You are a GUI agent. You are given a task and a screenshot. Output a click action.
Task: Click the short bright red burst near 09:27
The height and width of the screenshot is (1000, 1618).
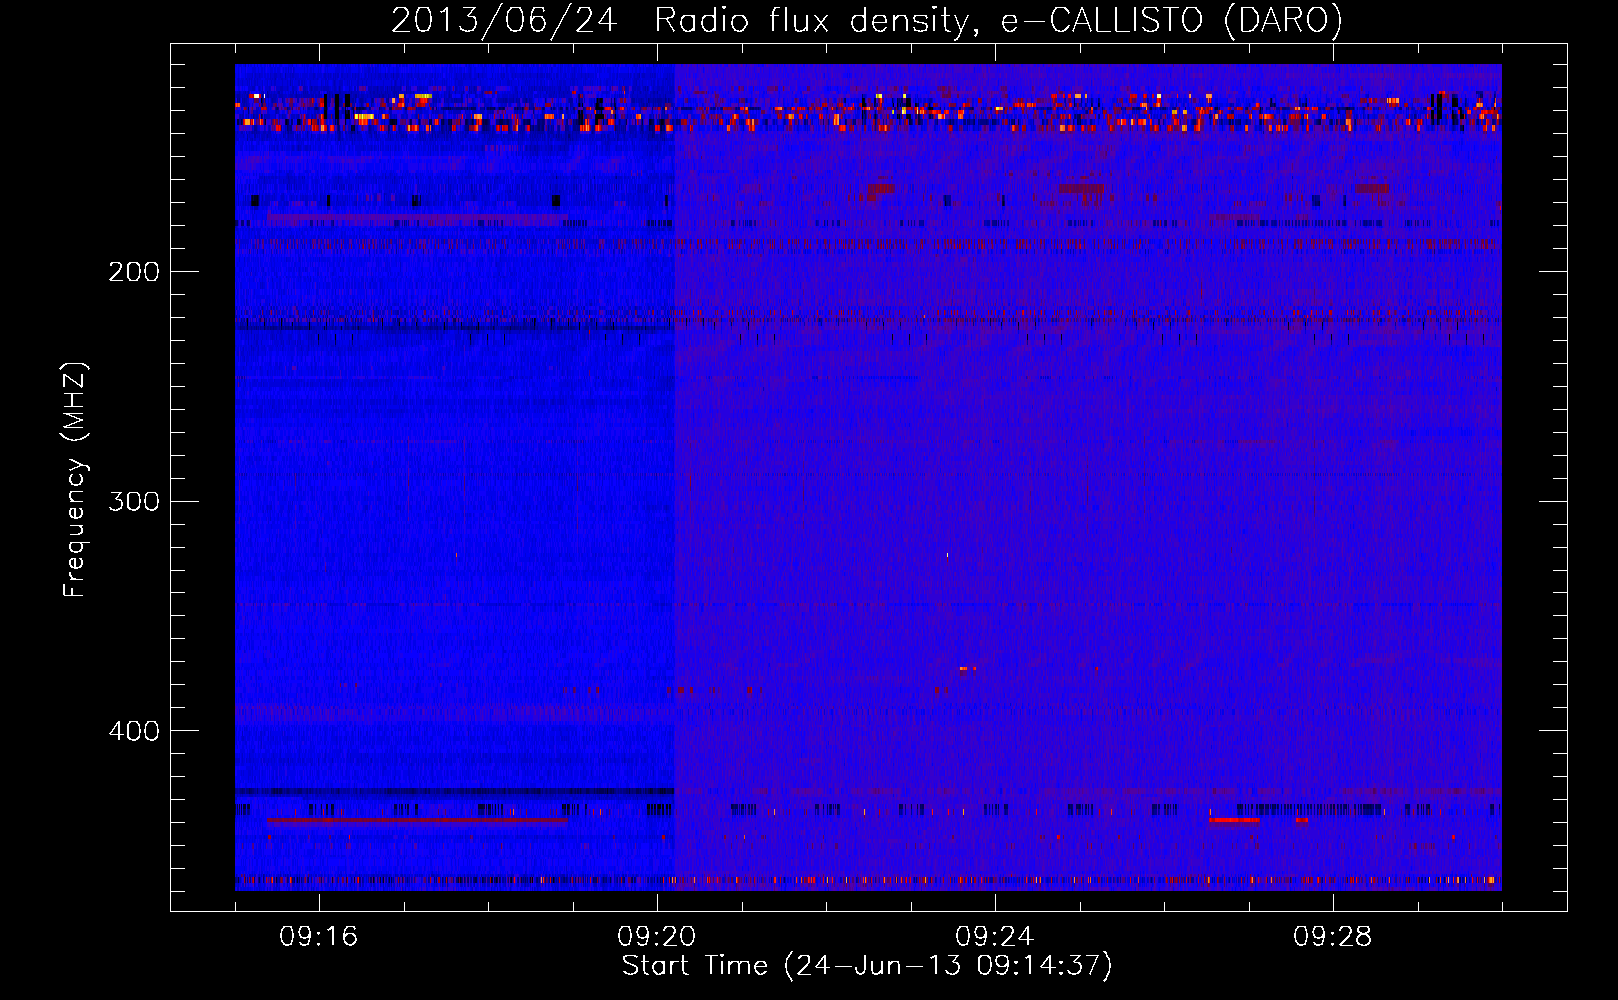1234,820
